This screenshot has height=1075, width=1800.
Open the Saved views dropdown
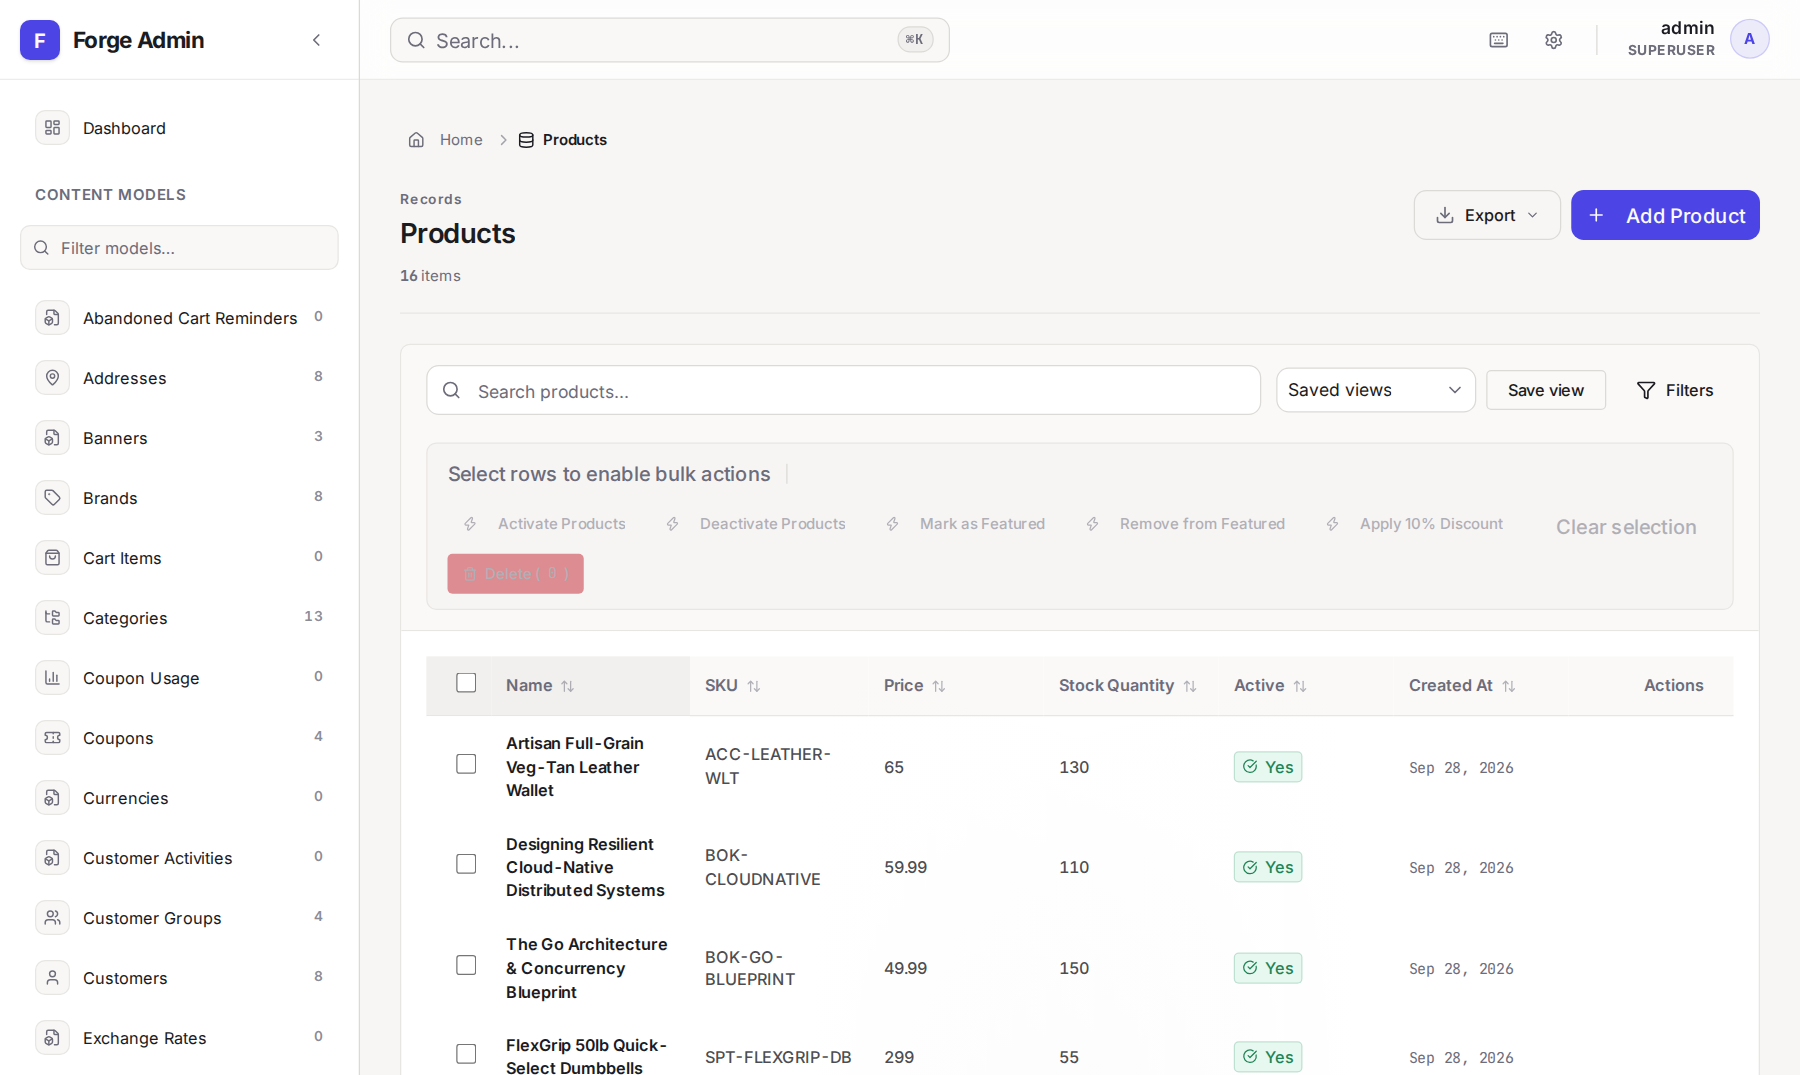pyautogui.click(x=1375, y=390)
